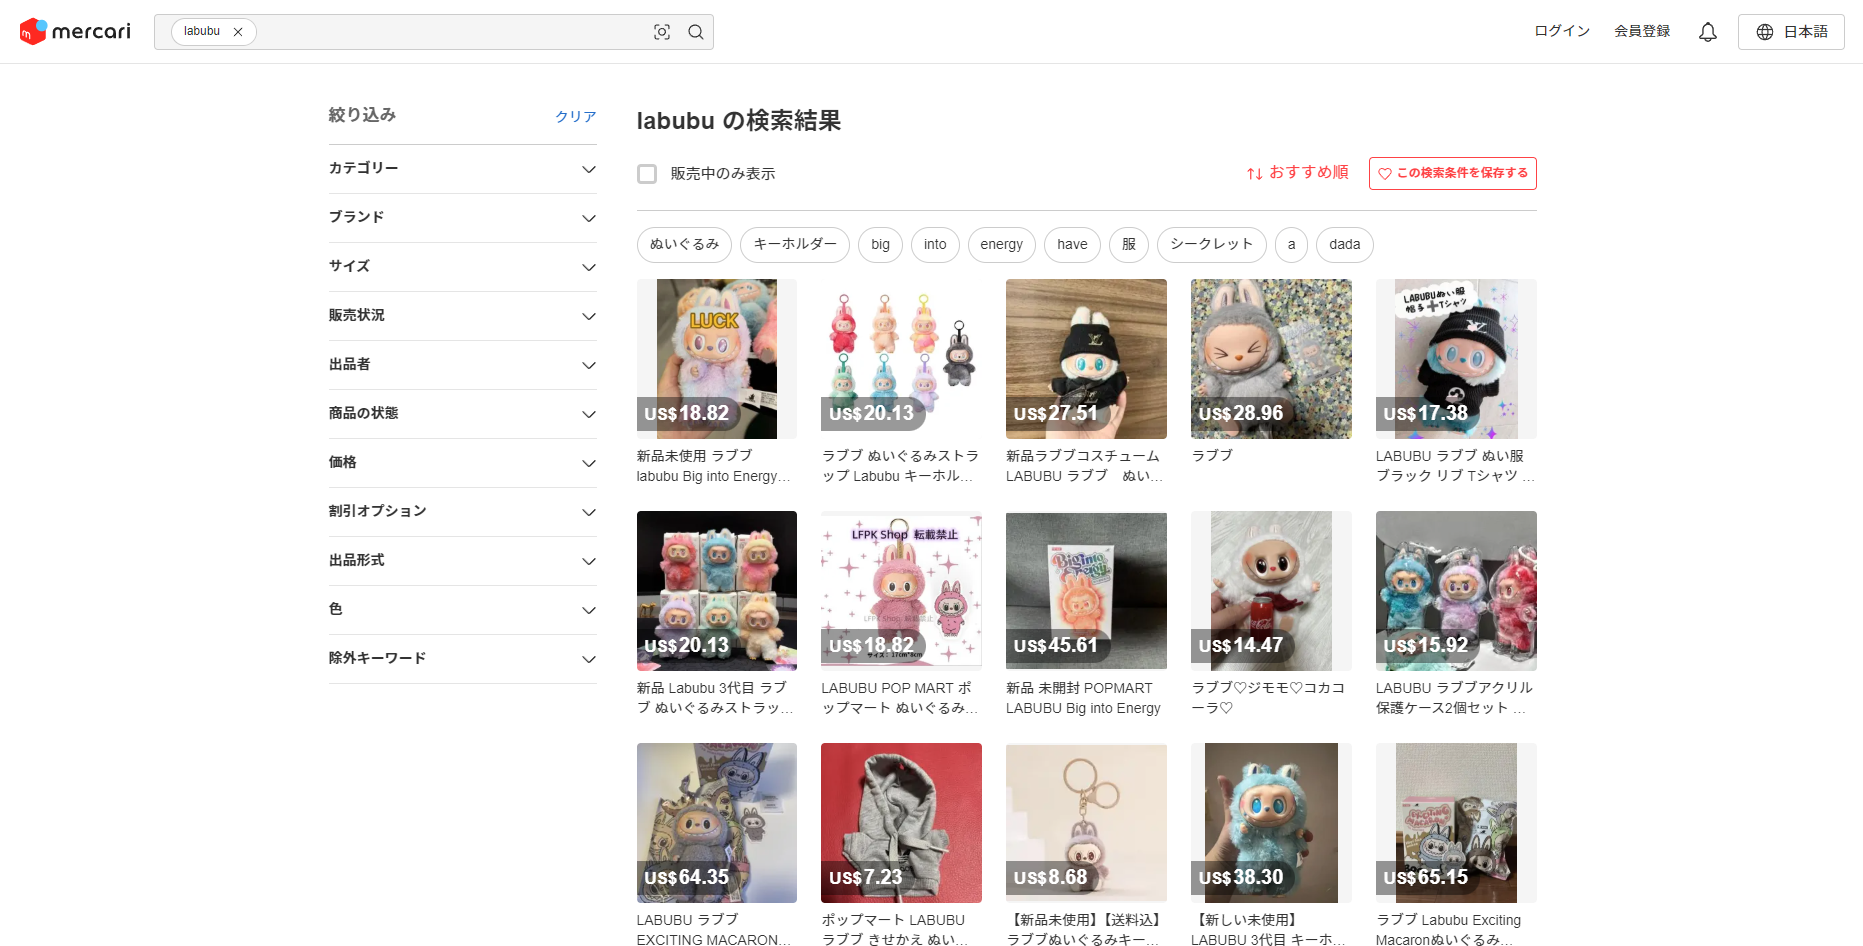This screenshot has height=946, width=1863.
Task: Click クリア to clear all filters
Action: [x=574, y=116]
